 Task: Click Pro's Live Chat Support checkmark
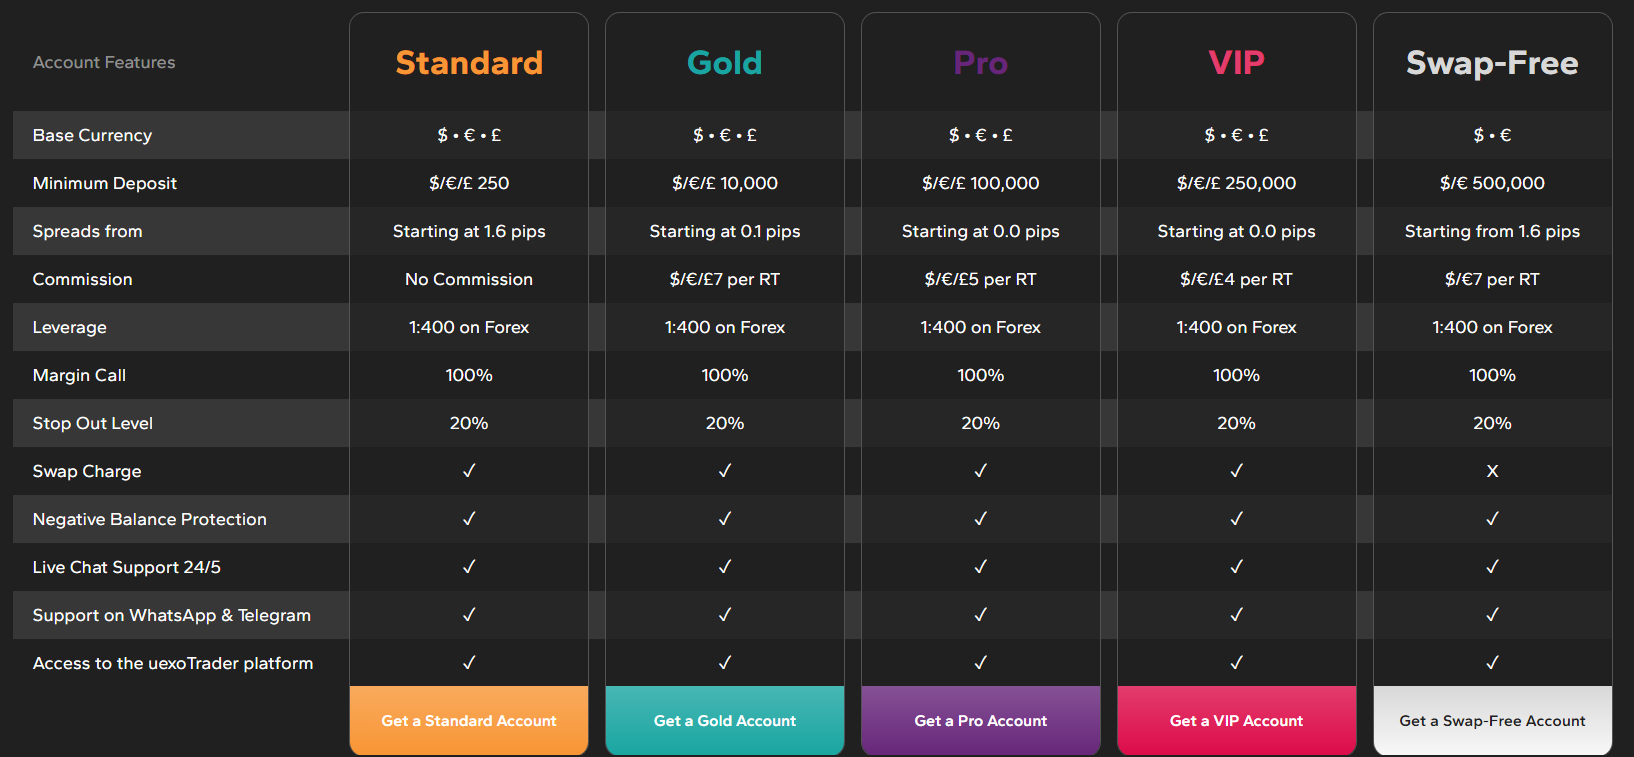click(x=981, y=567)
